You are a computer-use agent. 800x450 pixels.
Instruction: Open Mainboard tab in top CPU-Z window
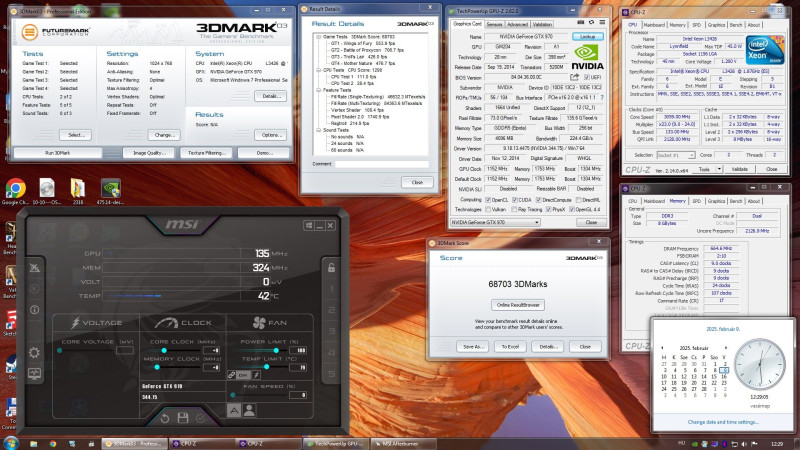(x=654, y=25)
